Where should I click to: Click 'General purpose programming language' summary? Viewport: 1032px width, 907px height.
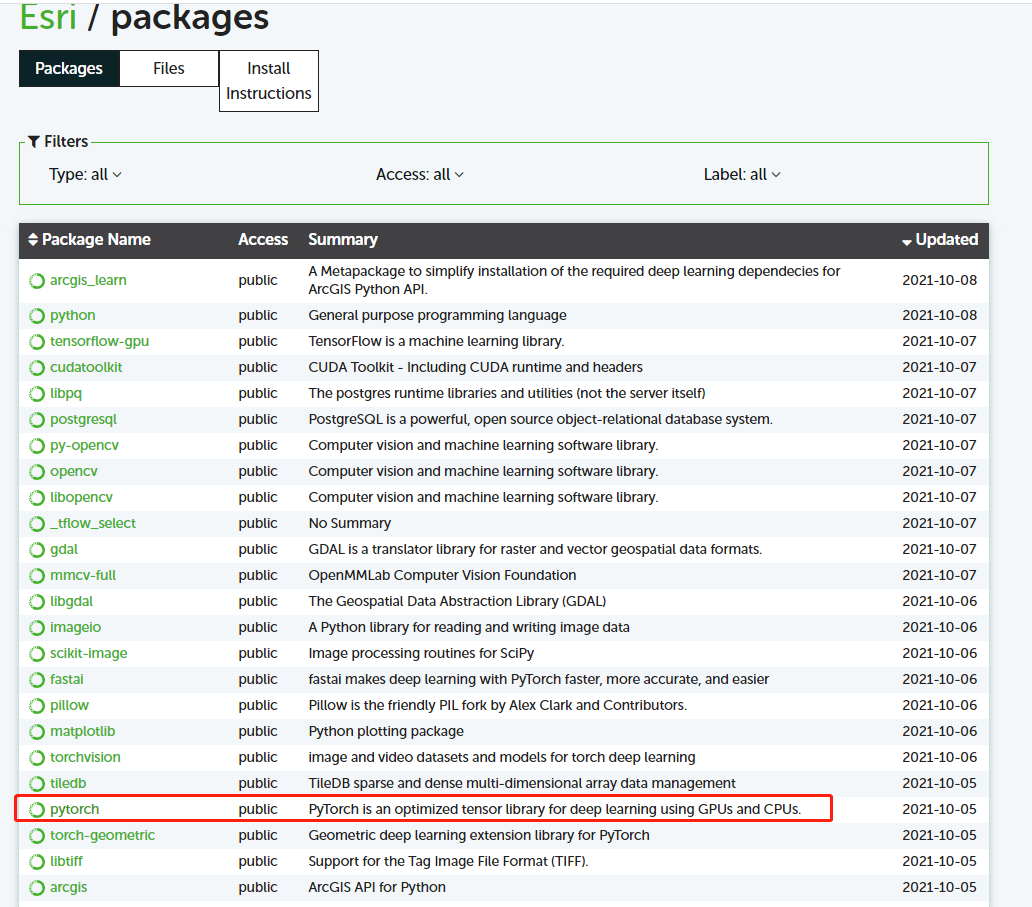(x=438, y=315)
